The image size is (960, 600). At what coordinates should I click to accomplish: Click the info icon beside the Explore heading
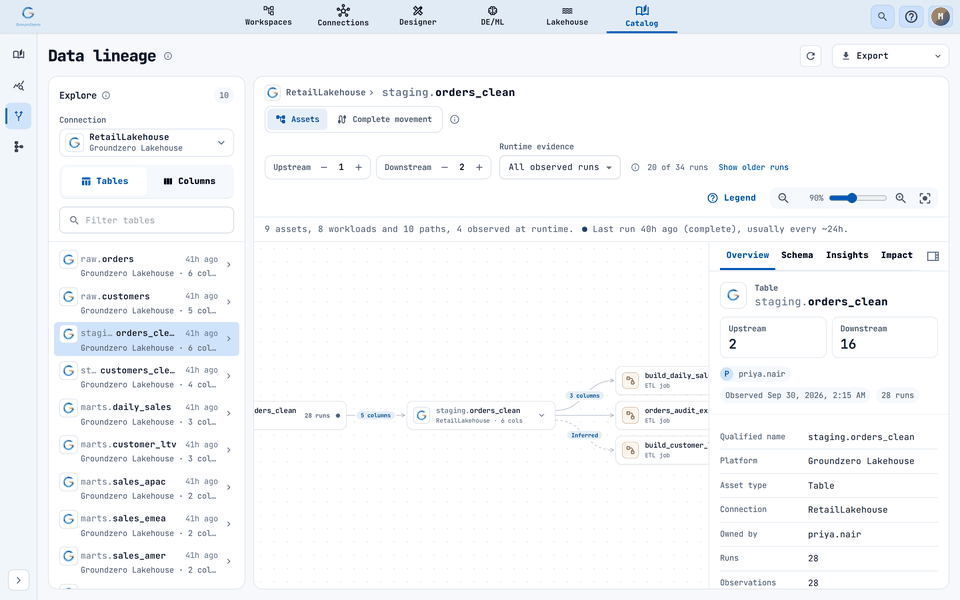click(x=106, y=95)
